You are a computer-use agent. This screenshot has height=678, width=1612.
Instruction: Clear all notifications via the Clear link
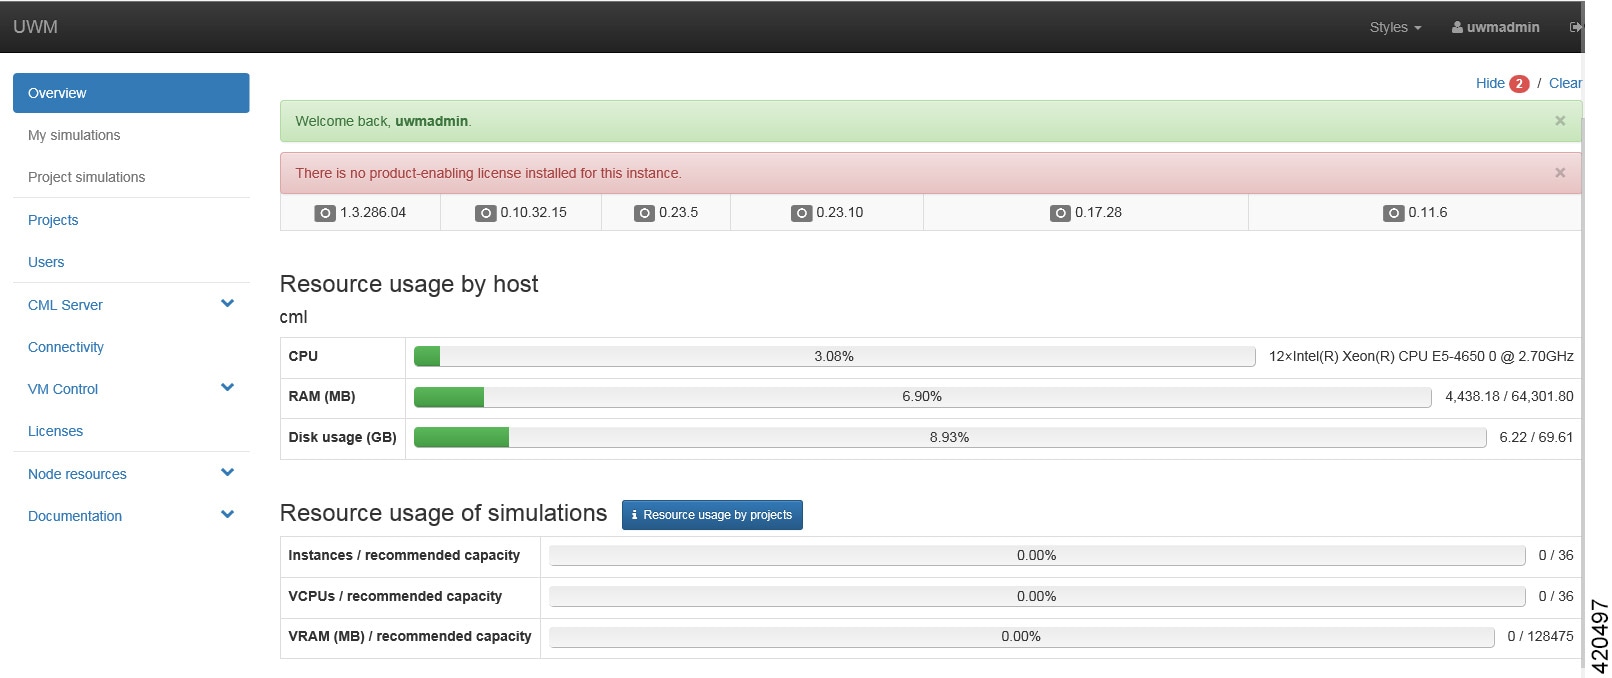pos(1565,83)
